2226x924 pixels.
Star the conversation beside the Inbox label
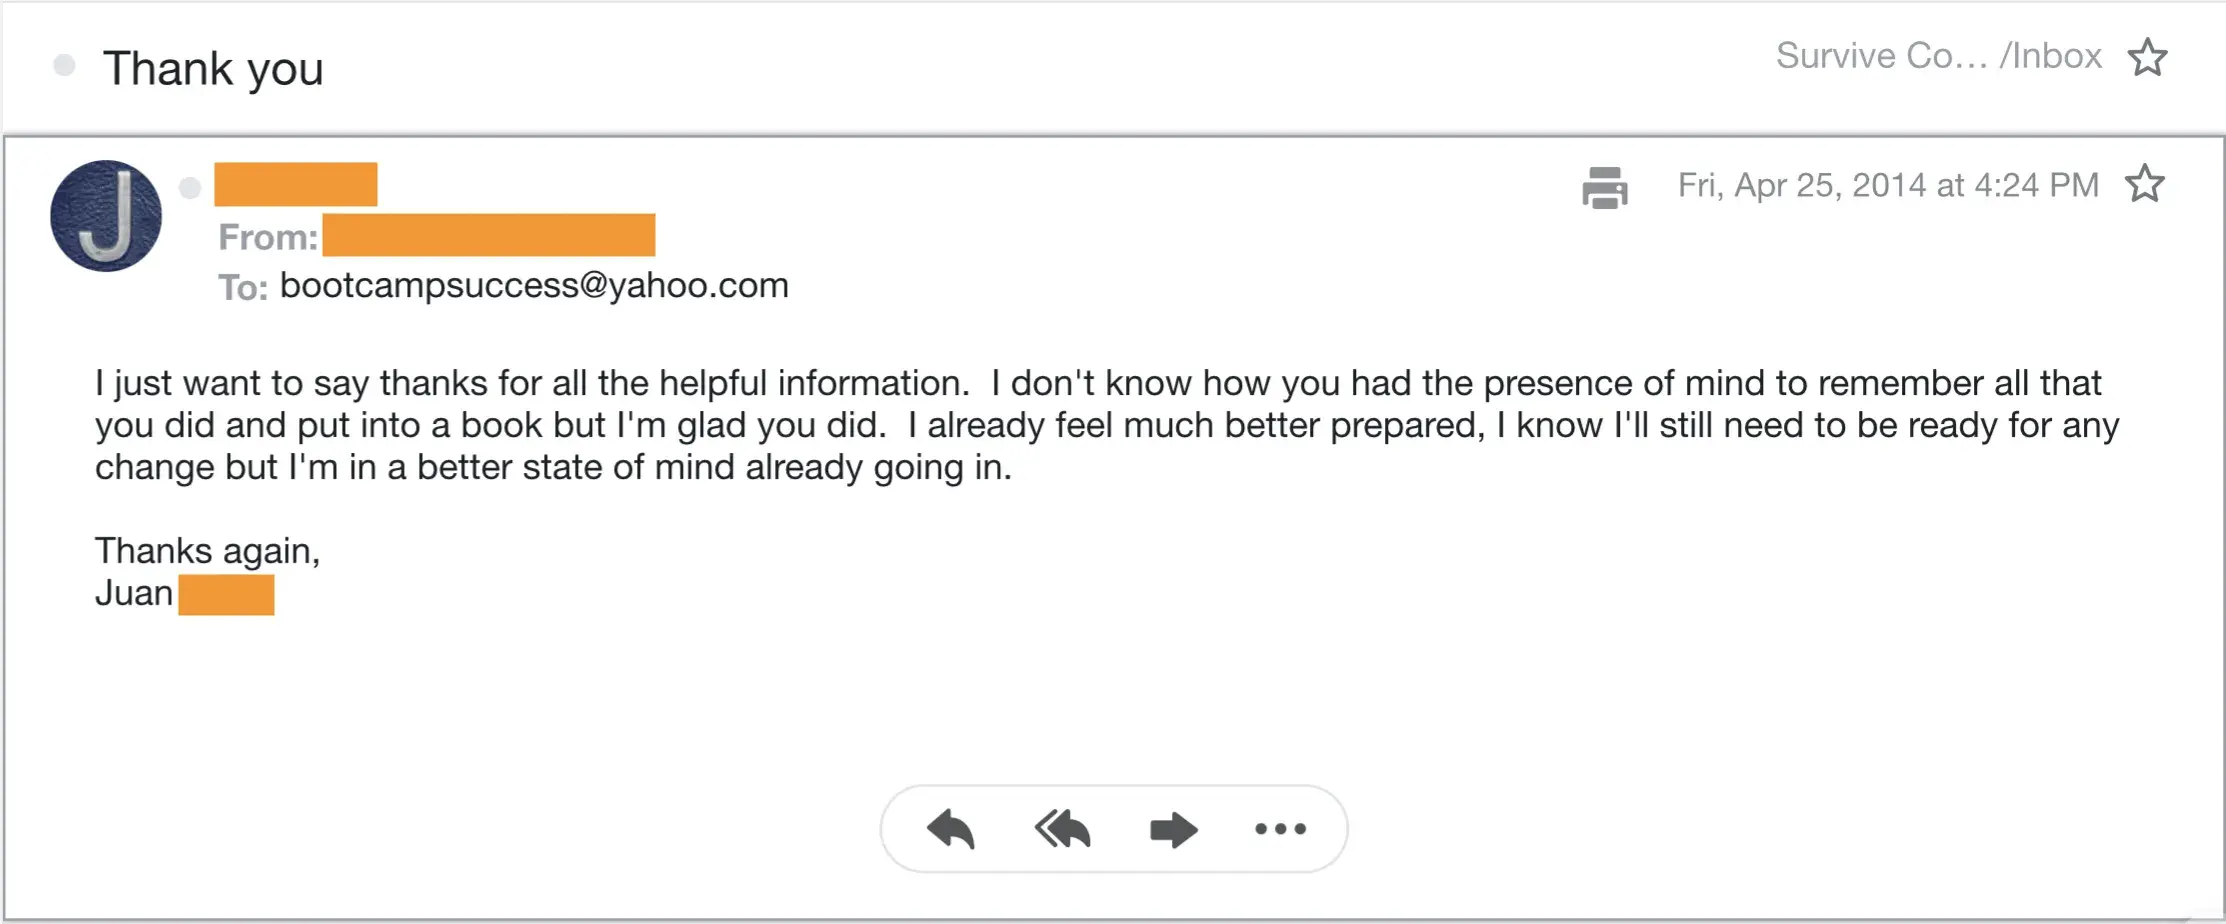coord(2147,58)
